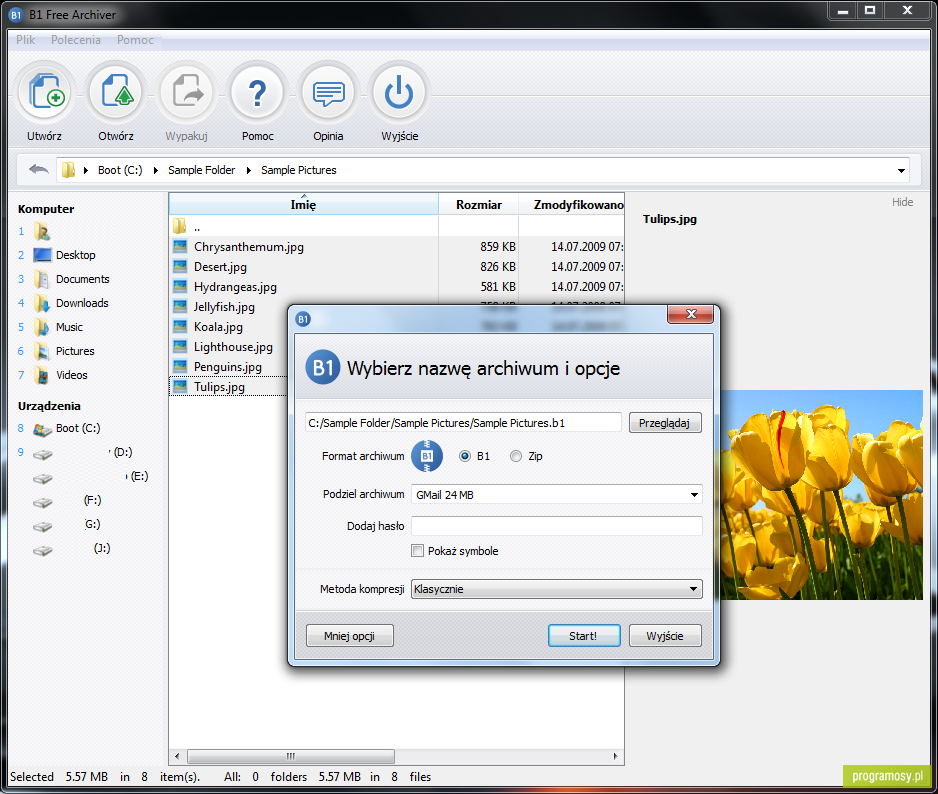Click the Chrysanthemum.jpg file icon

(179, 247)
